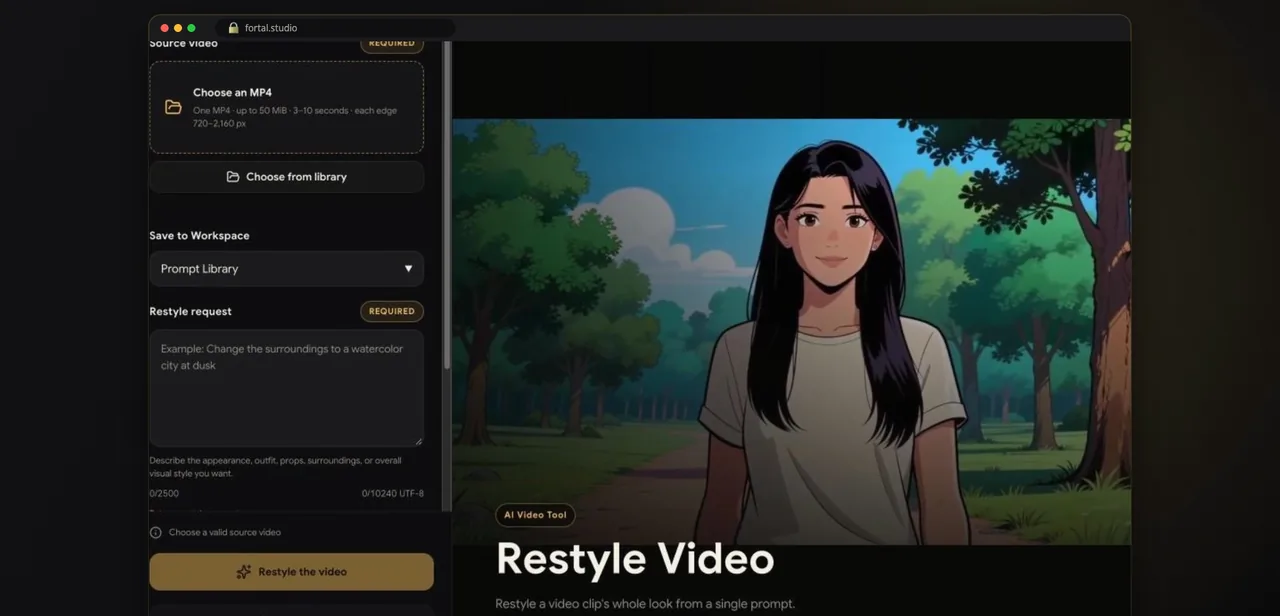Image resolution: width=1280 pixels, height=616 pixels.
Task: Click 'Restyle a video clip's whole look' subtitle
Action: 645,604
